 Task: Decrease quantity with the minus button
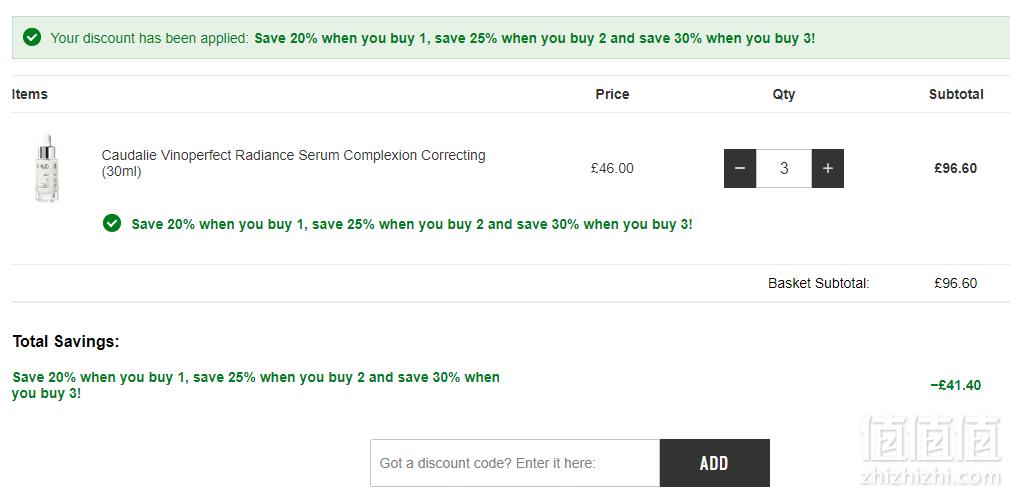(x=739, y=168)
